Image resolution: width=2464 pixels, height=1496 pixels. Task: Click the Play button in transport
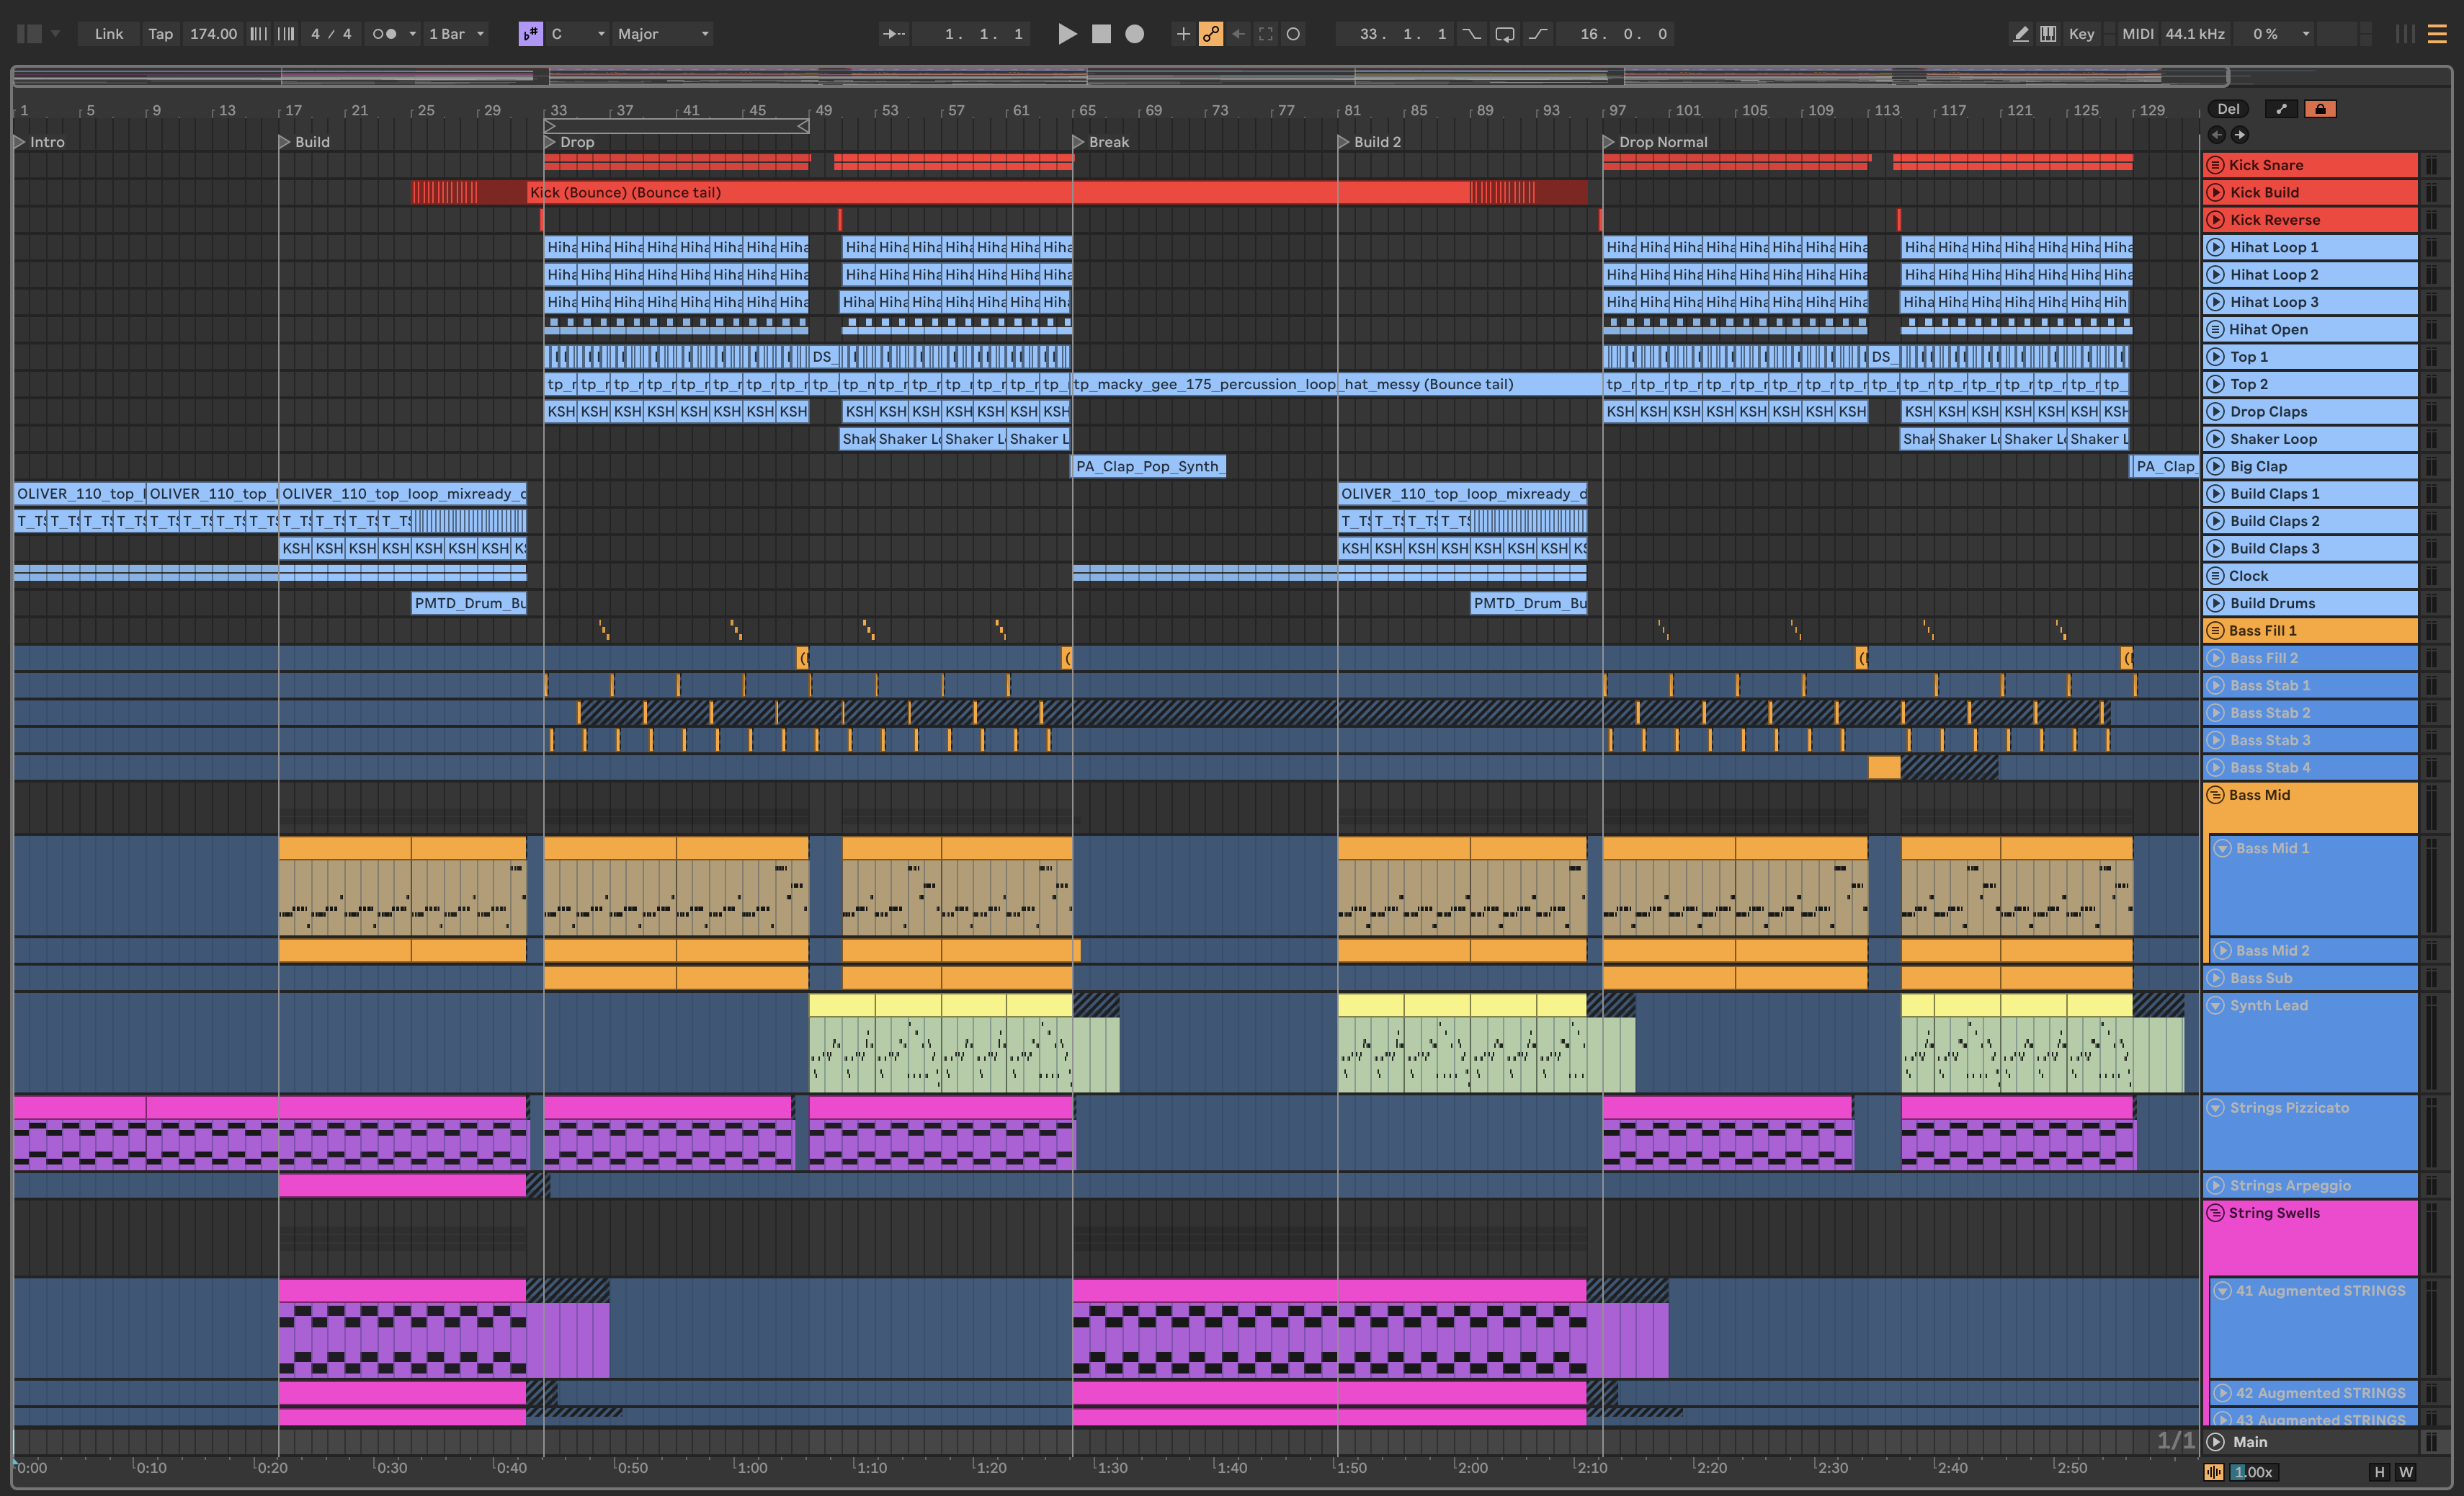(1067, 34)
